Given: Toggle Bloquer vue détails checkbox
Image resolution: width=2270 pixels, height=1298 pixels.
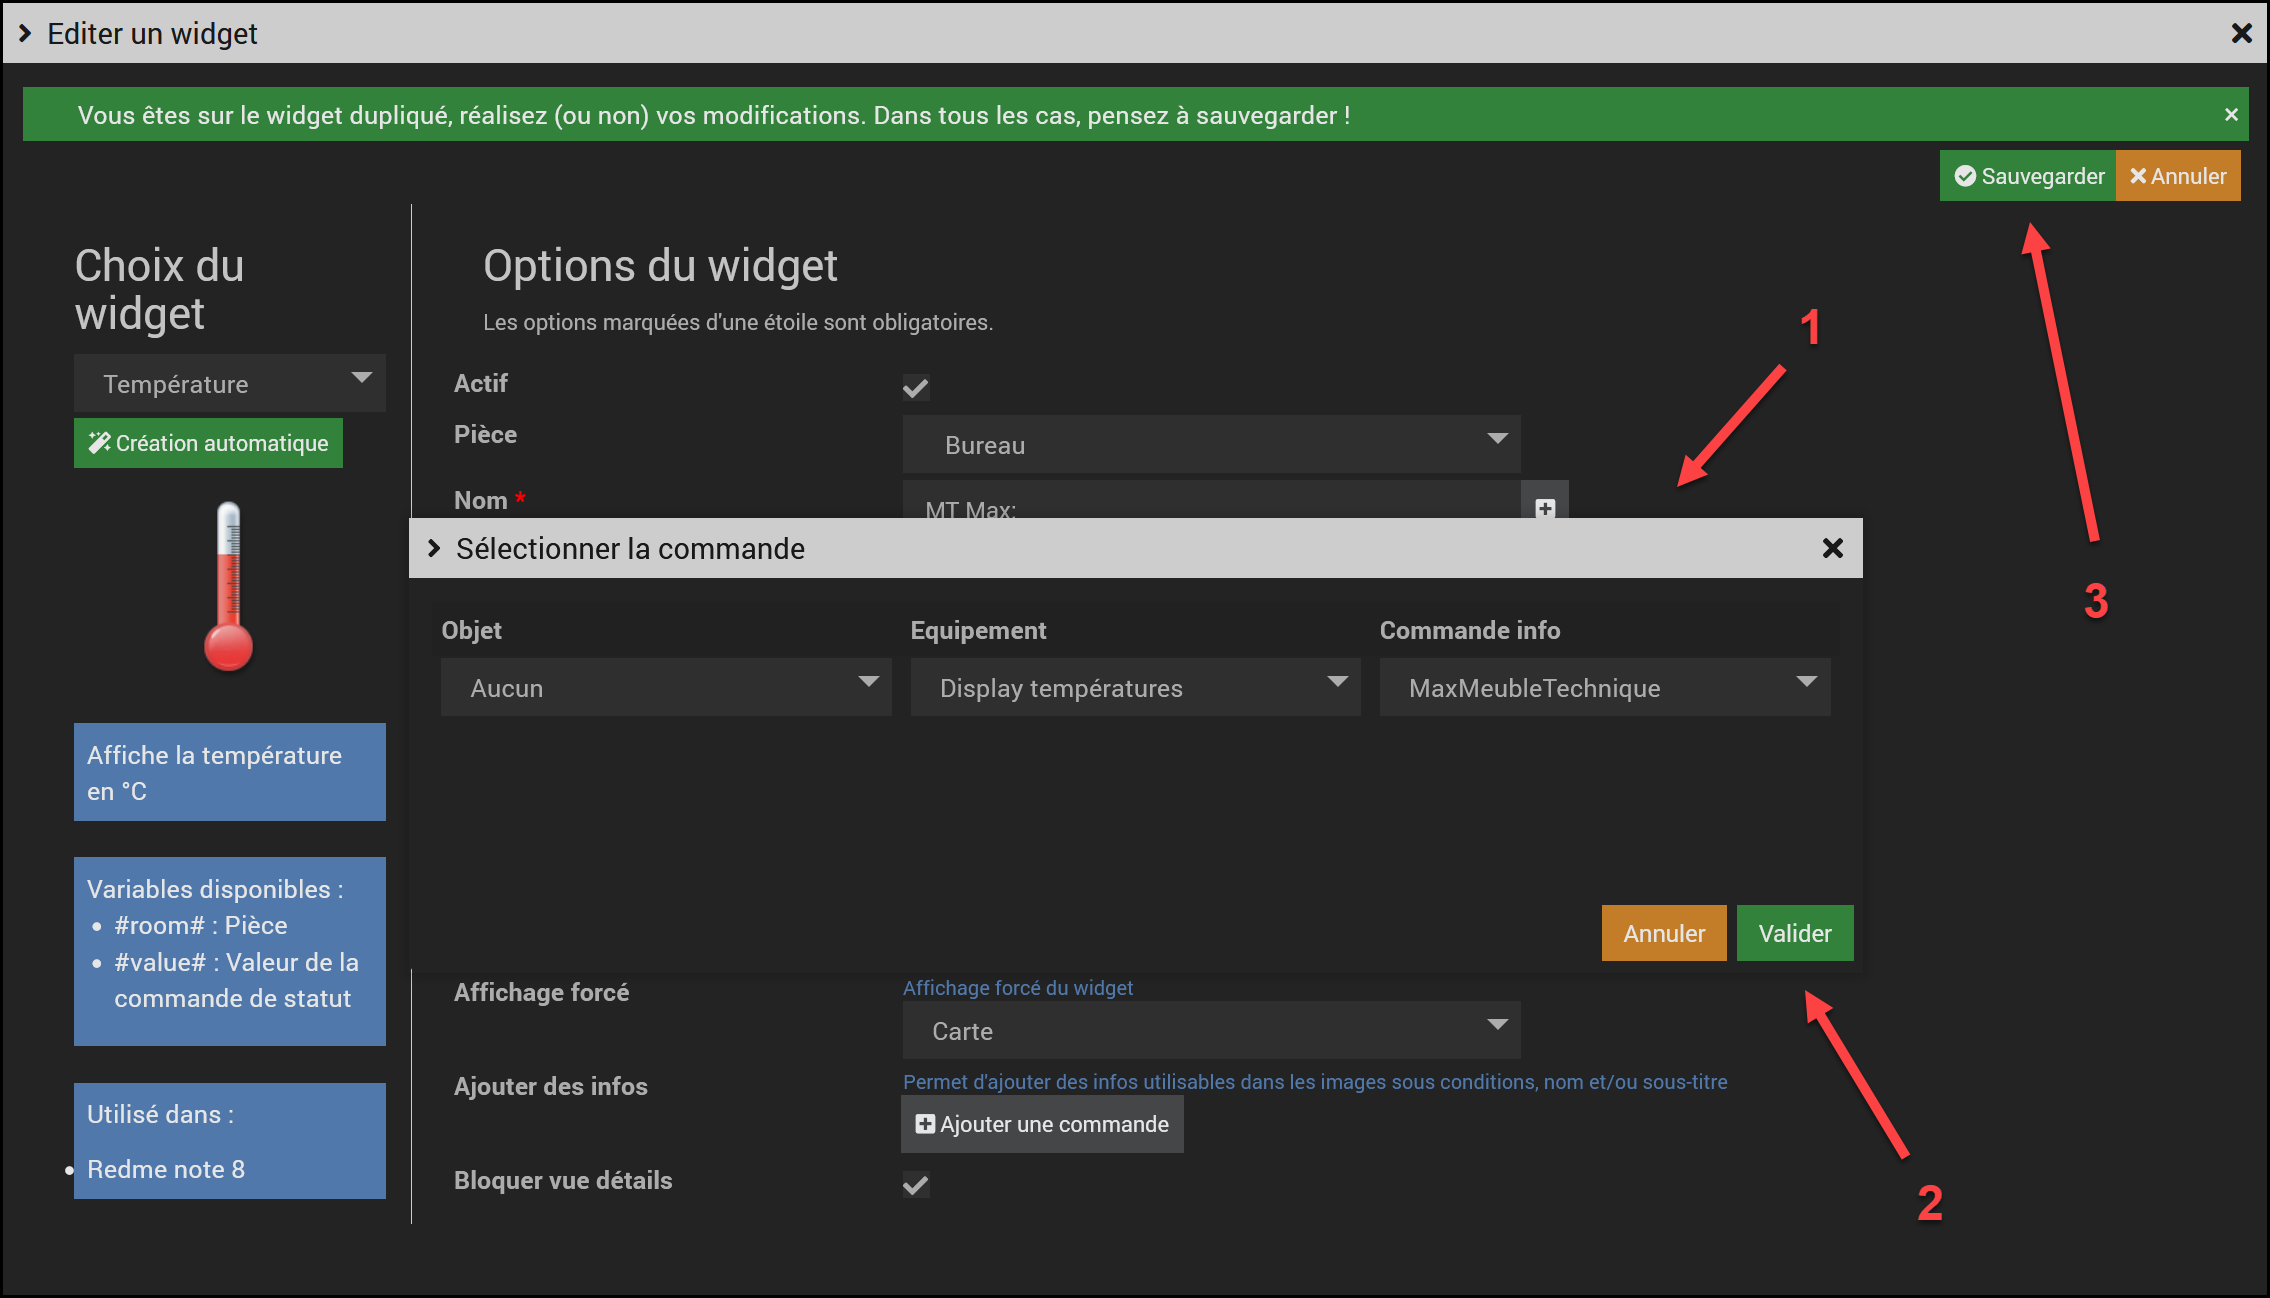Looking at the screenshot, I should click(x=915, y=1185).
